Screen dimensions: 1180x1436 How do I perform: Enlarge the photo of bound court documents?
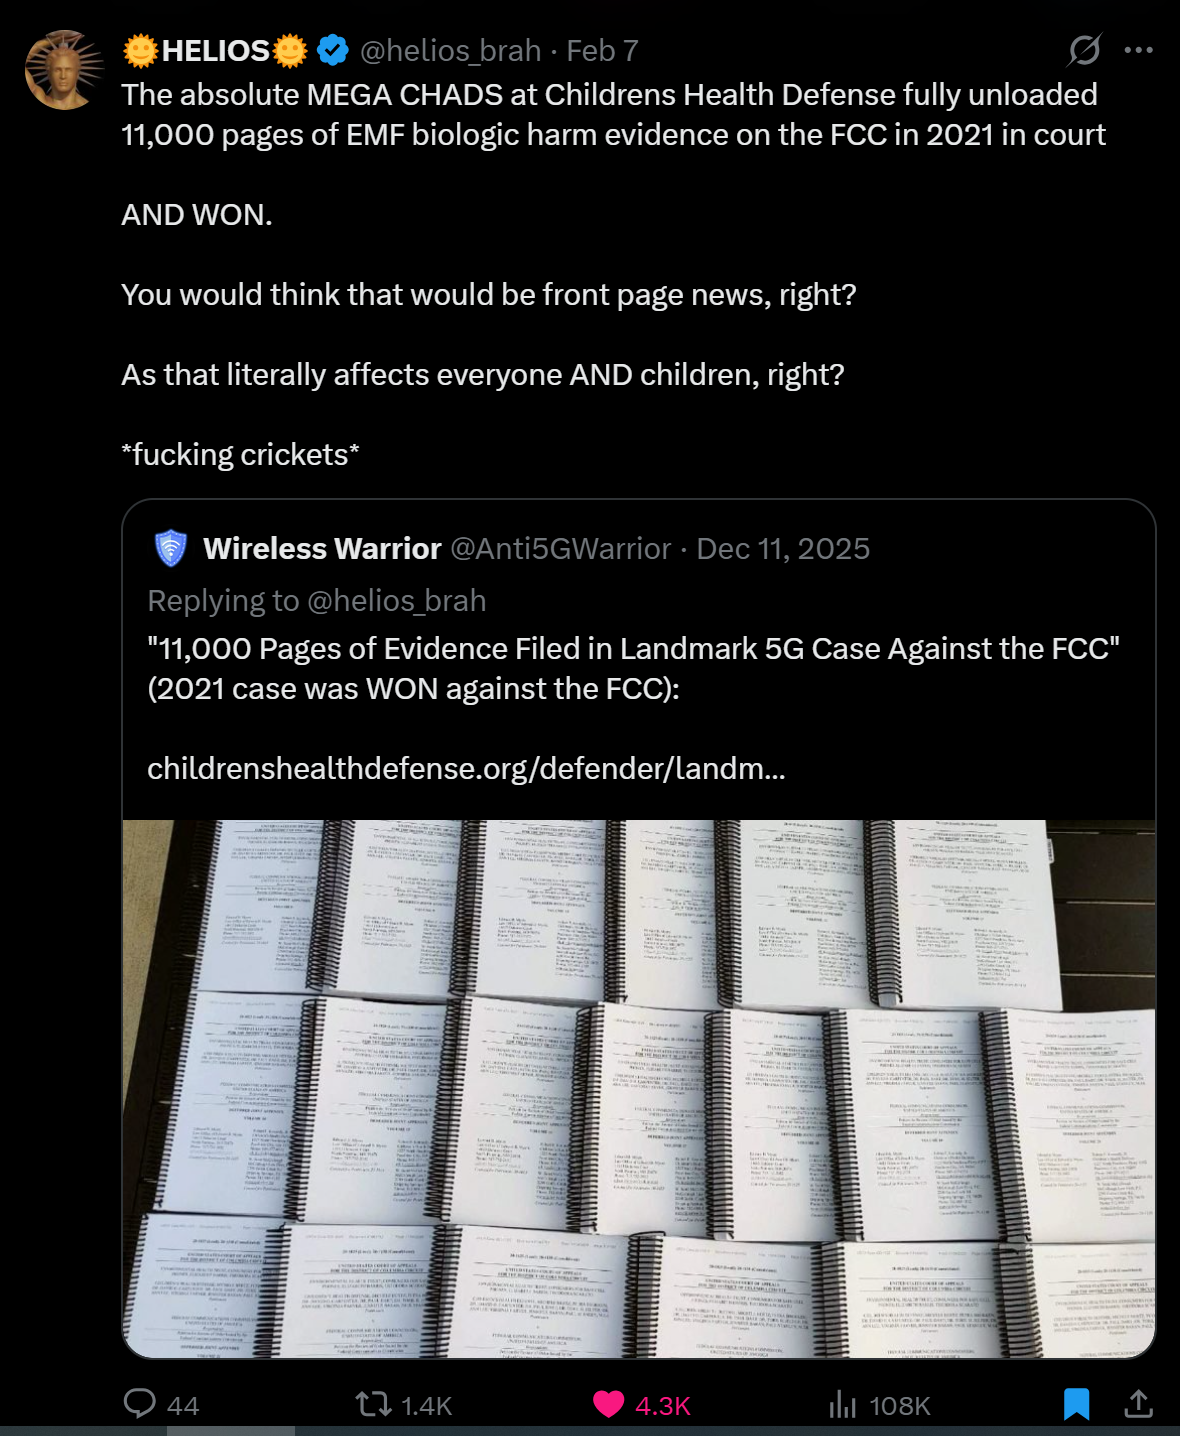639,1088
